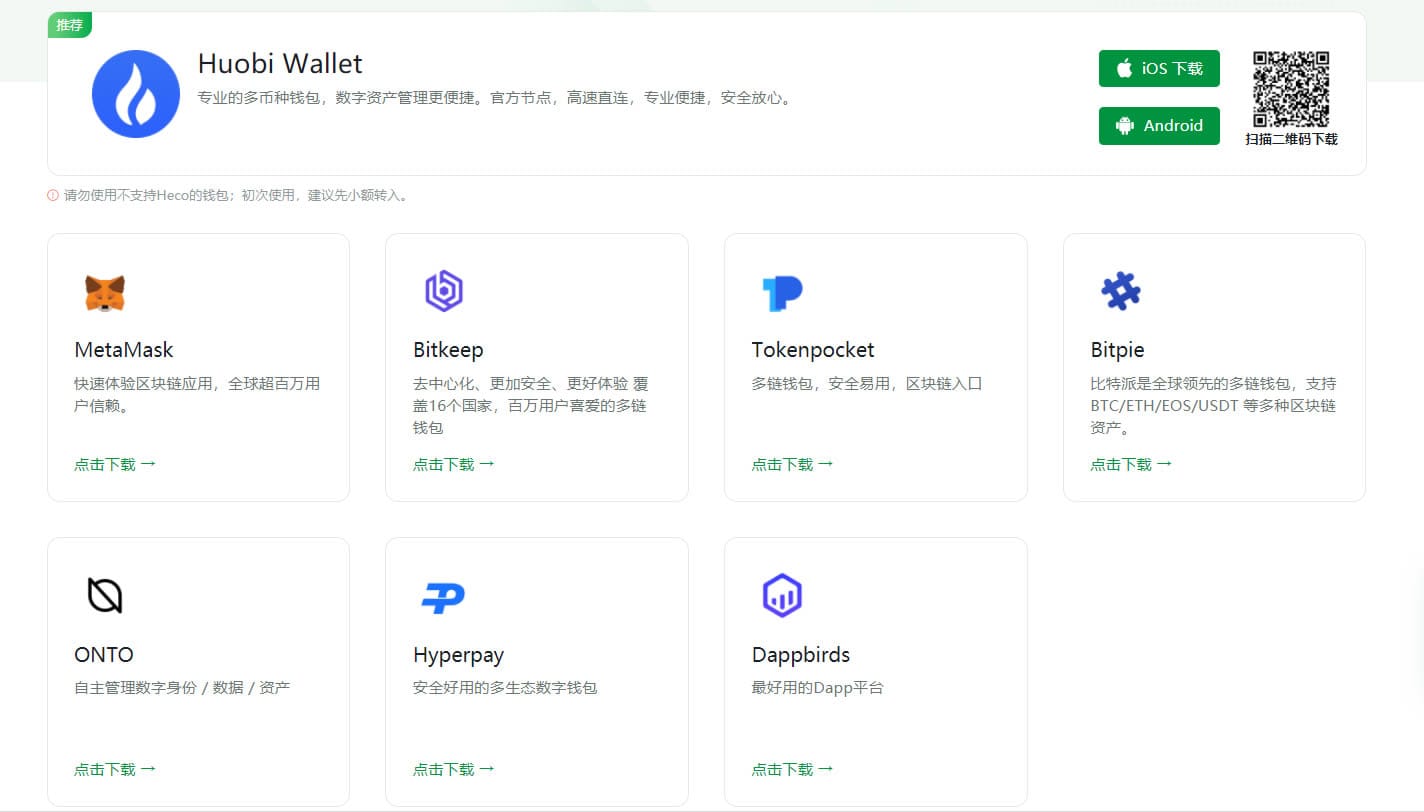Click the Hyperpay lightning logo
The image size is (1424, 812).
(441, 596)
